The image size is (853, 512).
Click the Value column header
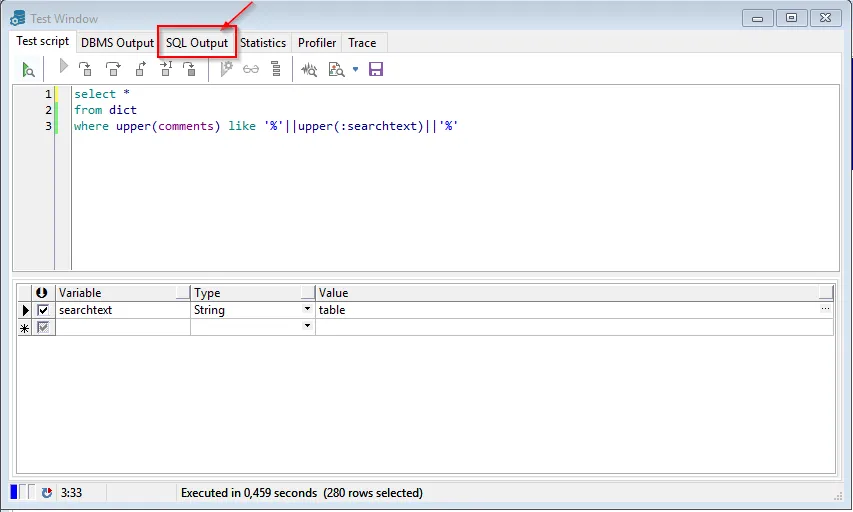(x=574, y=293)
